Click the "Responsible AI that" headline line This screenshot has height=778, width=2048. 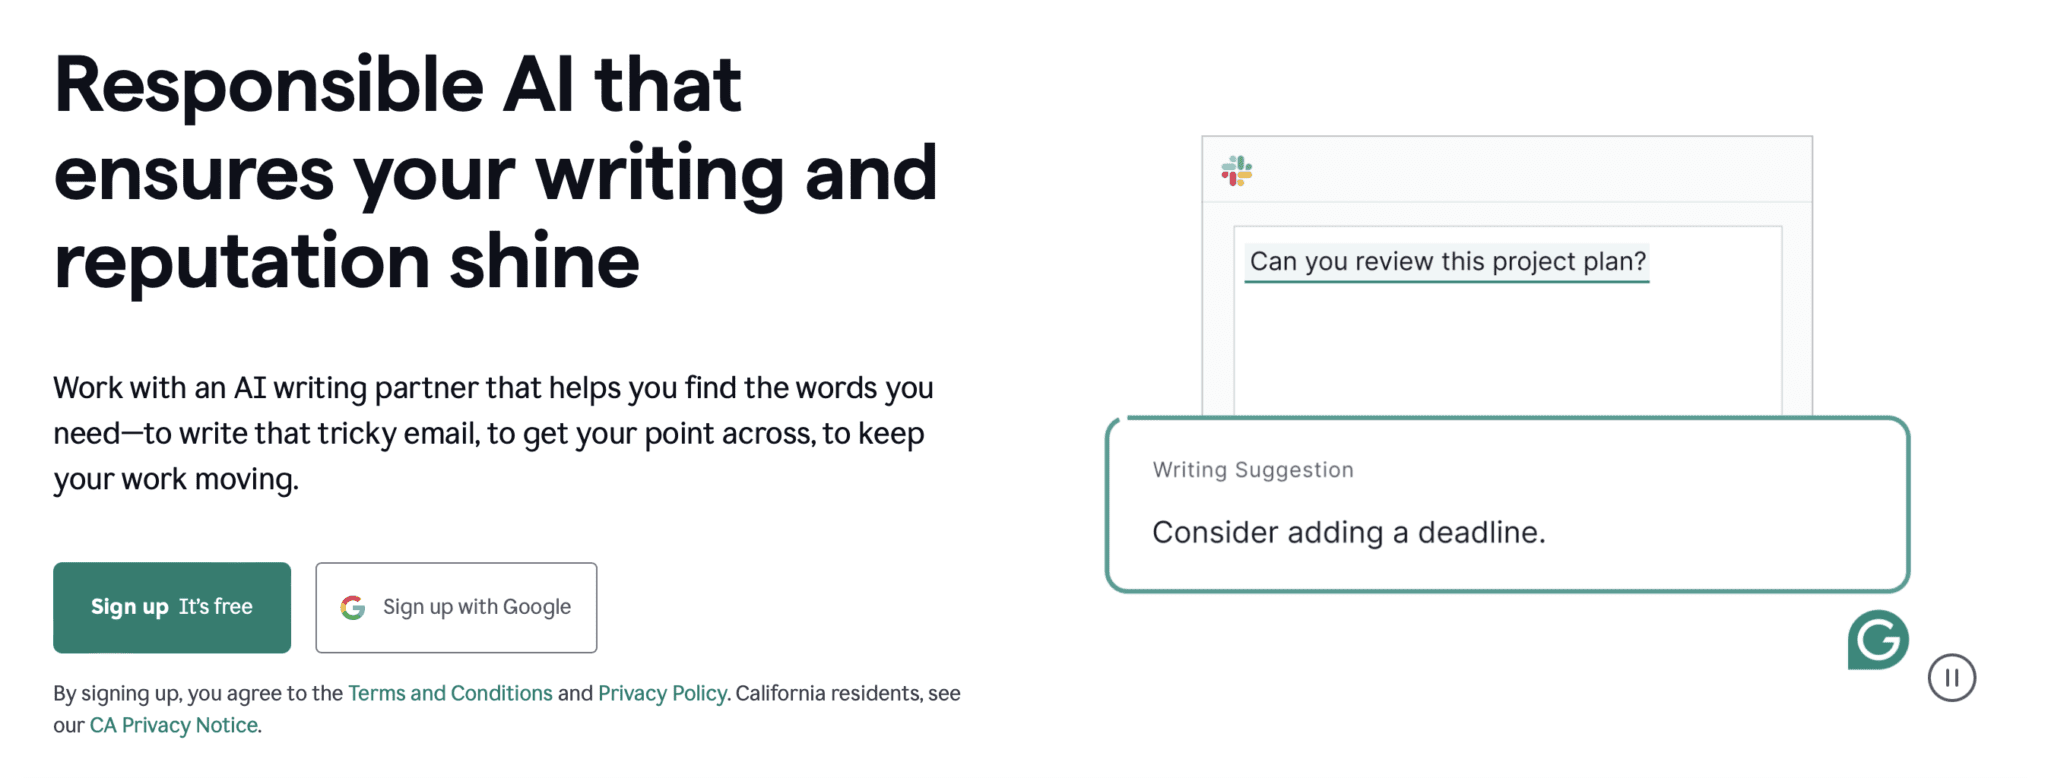(398, 85)
